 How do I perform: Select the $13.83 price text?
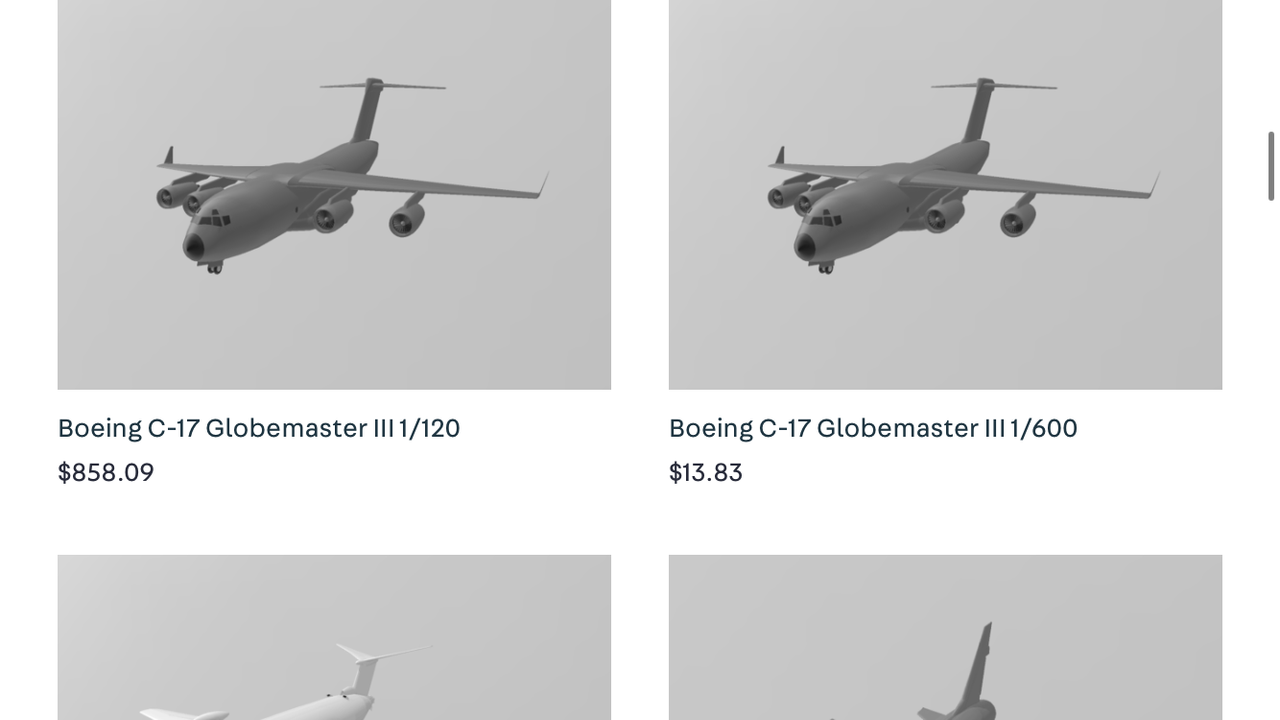click(706, 472)
